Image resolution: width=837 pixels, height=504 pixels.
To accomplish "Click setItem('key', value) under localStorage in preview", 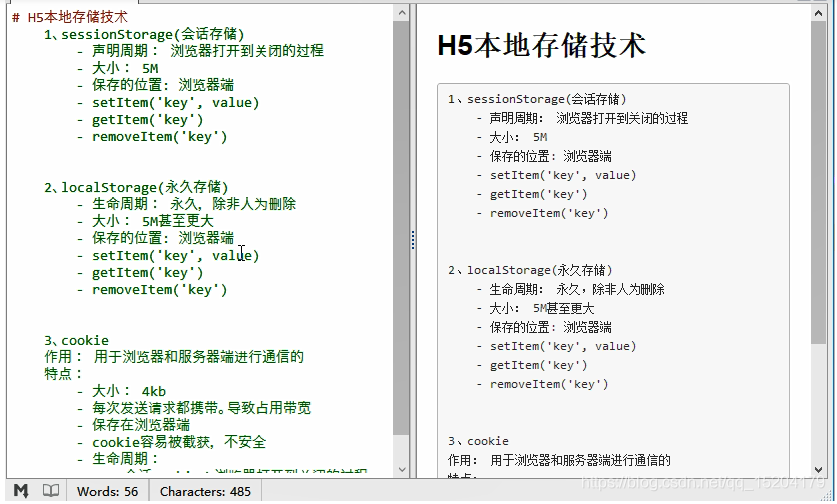I will [x=556, y=346].
